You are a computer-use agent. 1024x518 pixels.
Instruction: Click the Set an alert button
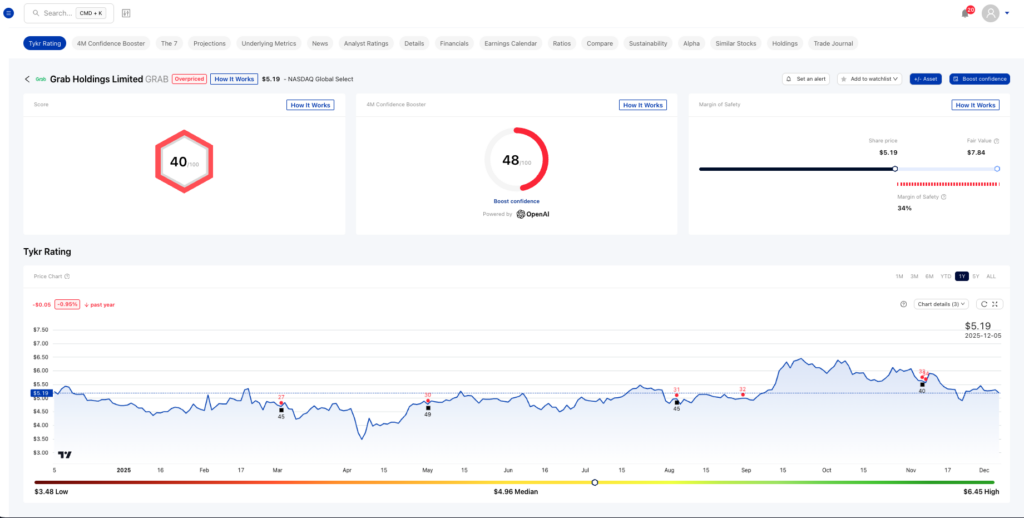click(806, 79)
